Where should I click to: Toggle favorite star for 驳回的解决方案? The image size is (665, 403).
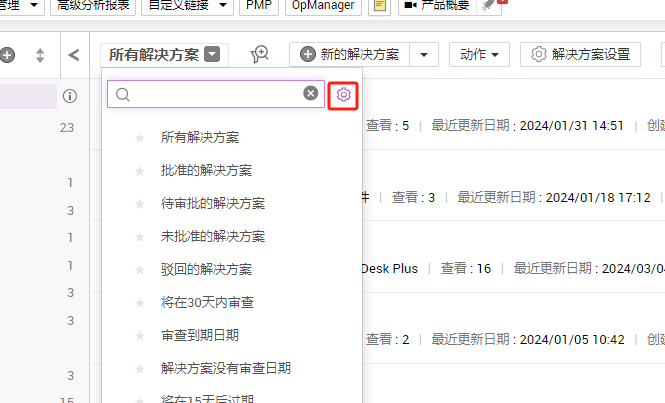click(x=140, y=269)
